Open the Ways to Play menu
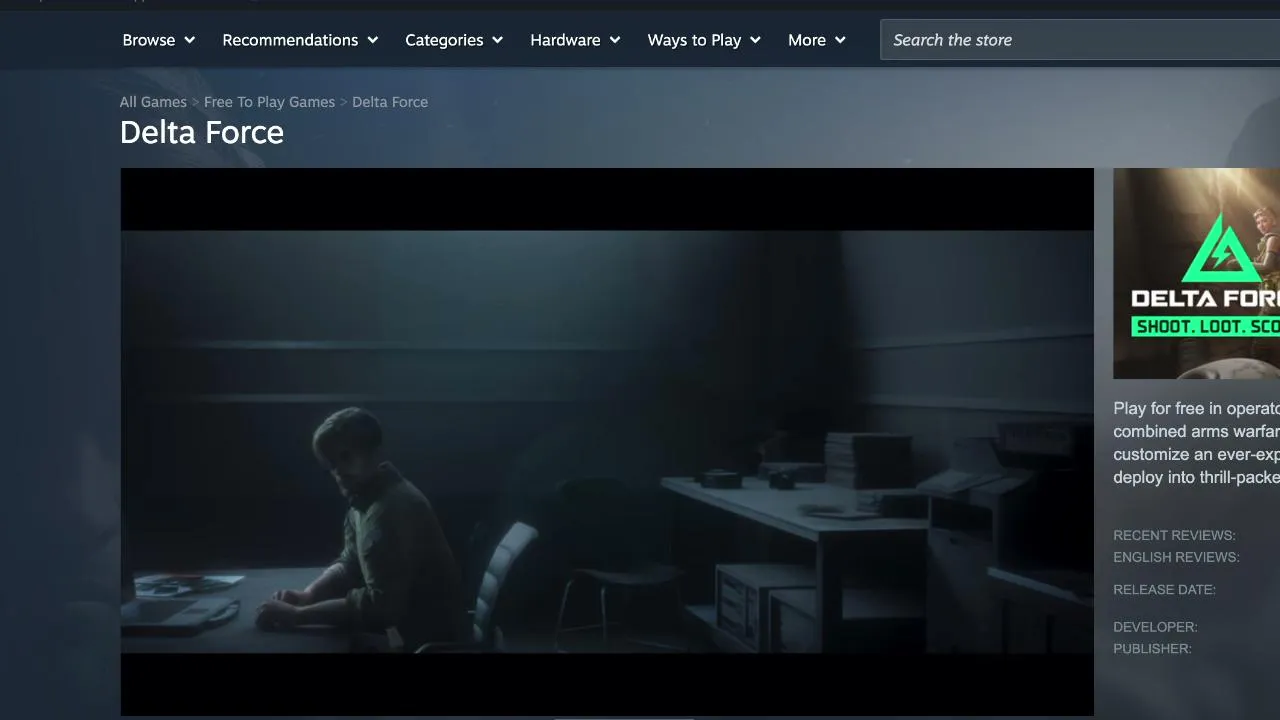This screenshot has height=720, width=1280. click(704, 40)
